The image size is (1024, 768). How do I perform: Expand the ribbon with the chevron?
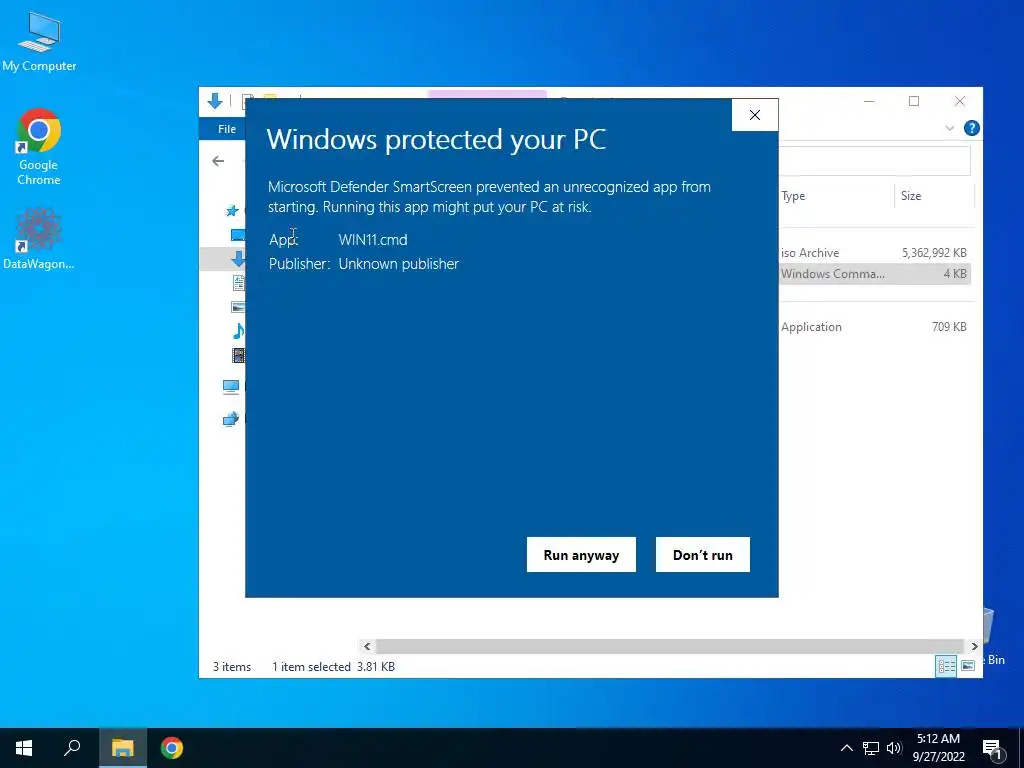tap(950, 128)
